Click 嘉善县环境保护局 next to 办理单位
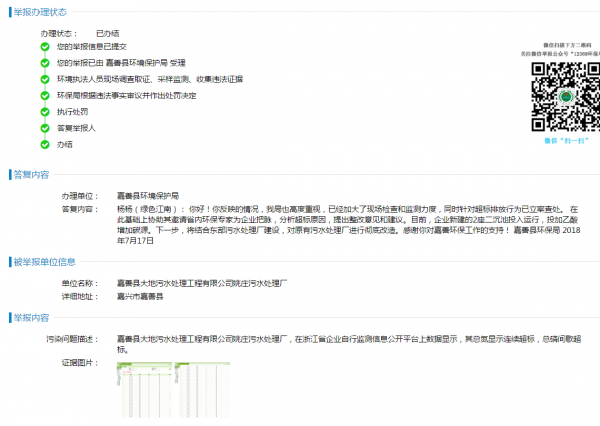Screen dimensions: 600x426 pos(148,196)
